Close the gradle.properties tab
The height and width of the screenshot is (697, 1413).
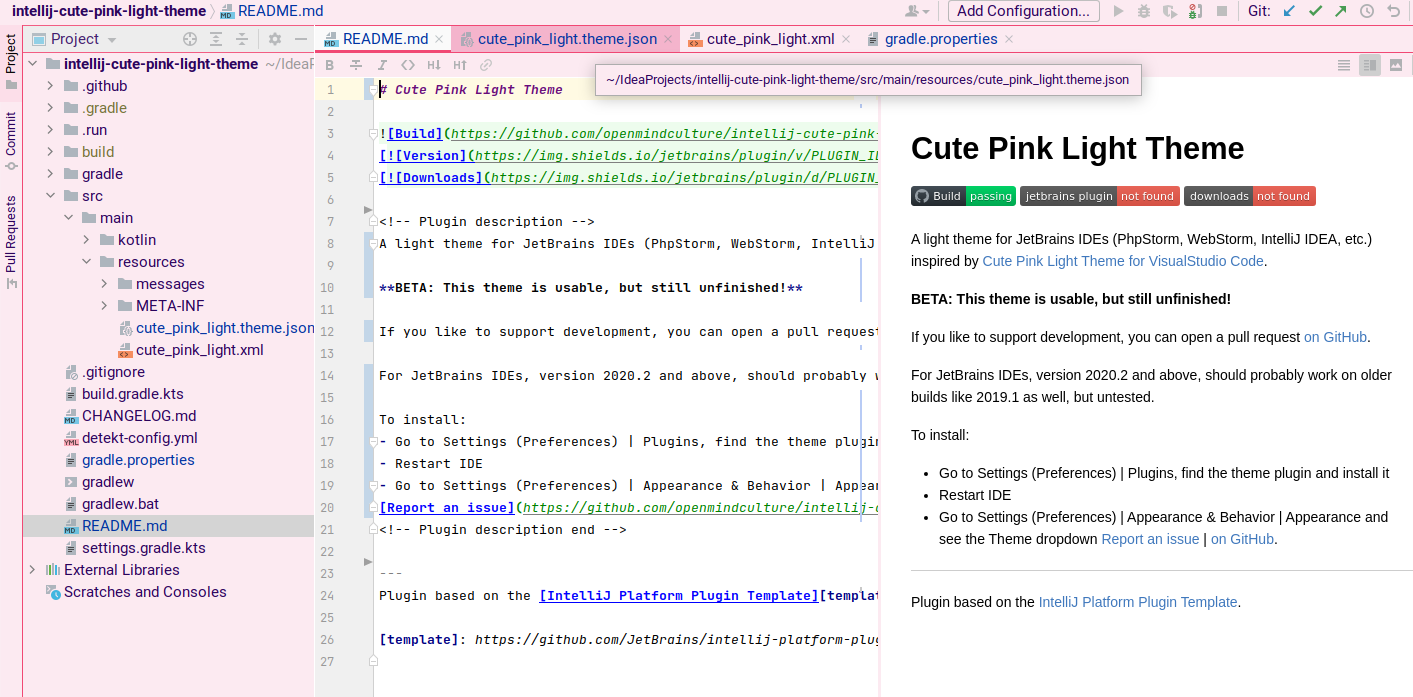1008,40
